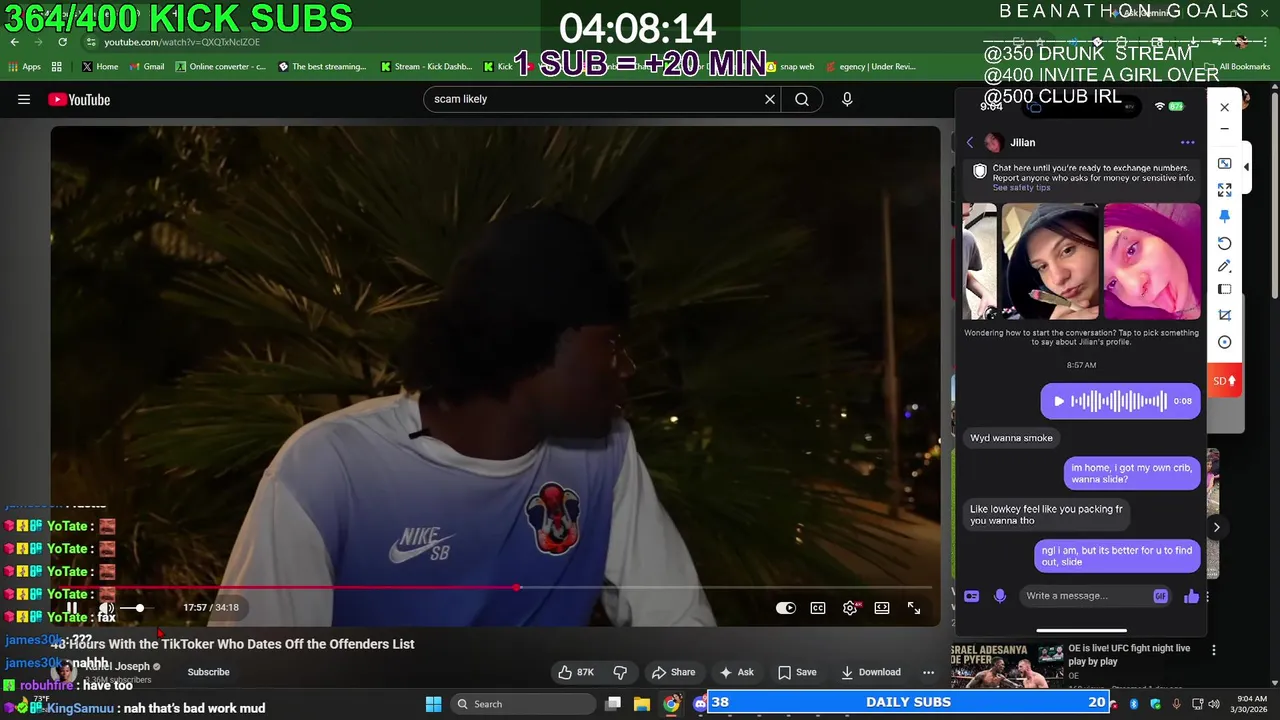Open the video settings gear

[850, 607]
